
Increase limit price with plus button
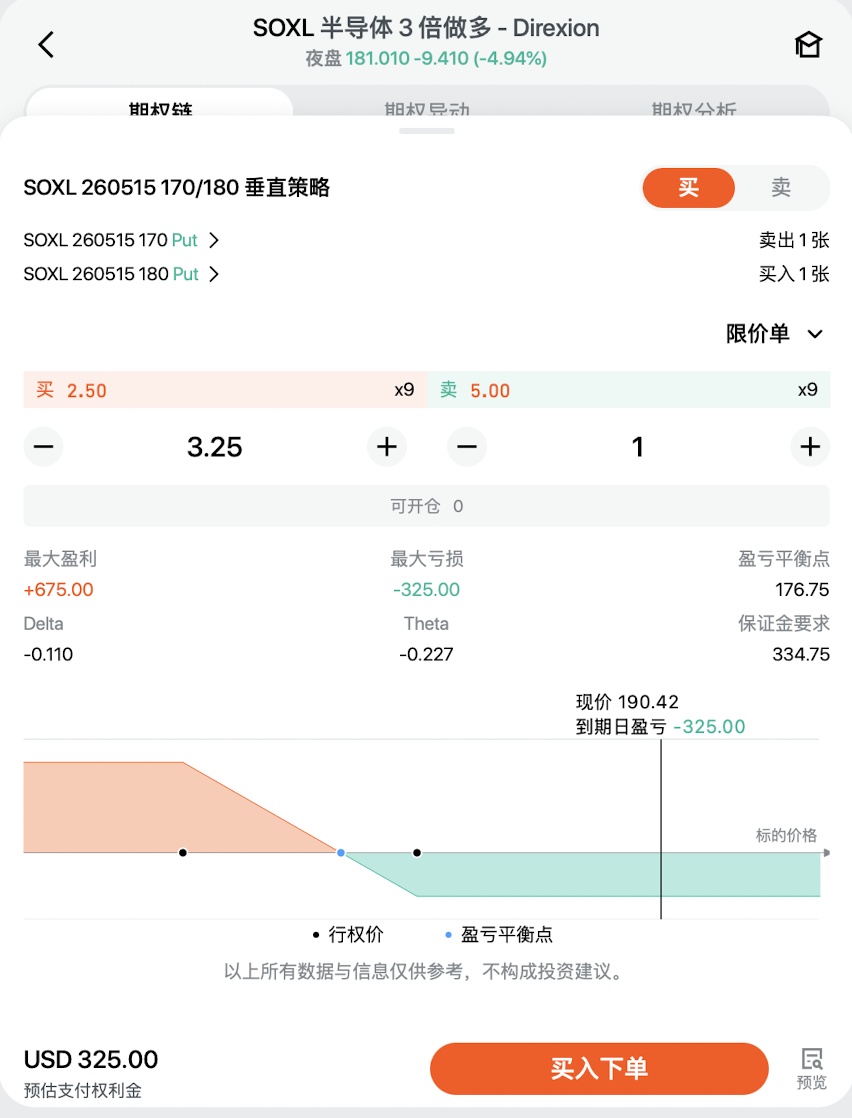click(386, 447)
